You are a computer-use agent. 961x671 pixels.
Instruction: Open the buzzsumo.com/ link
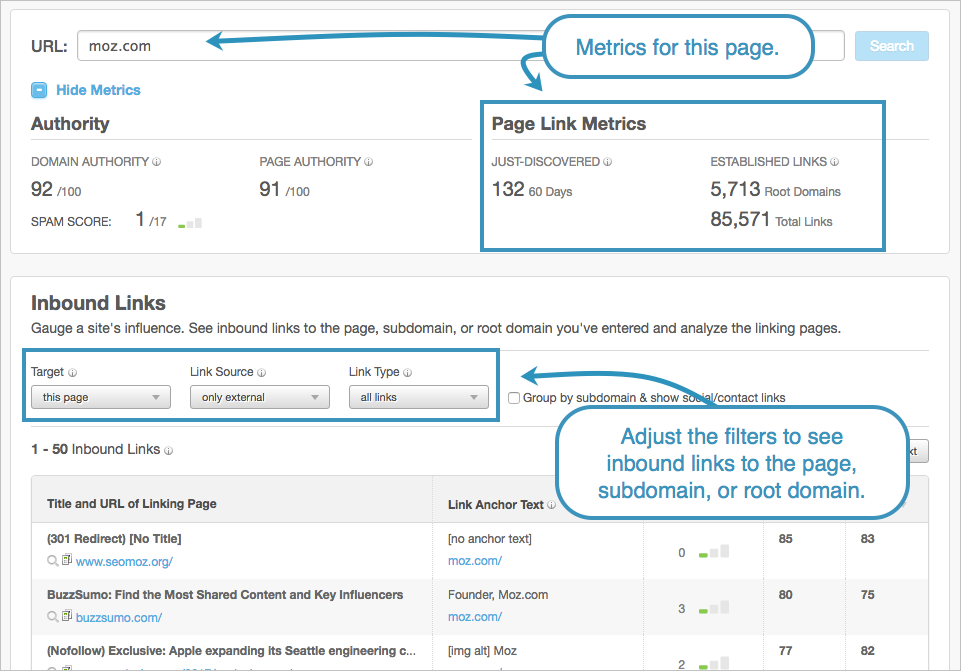tap(119, 618)
